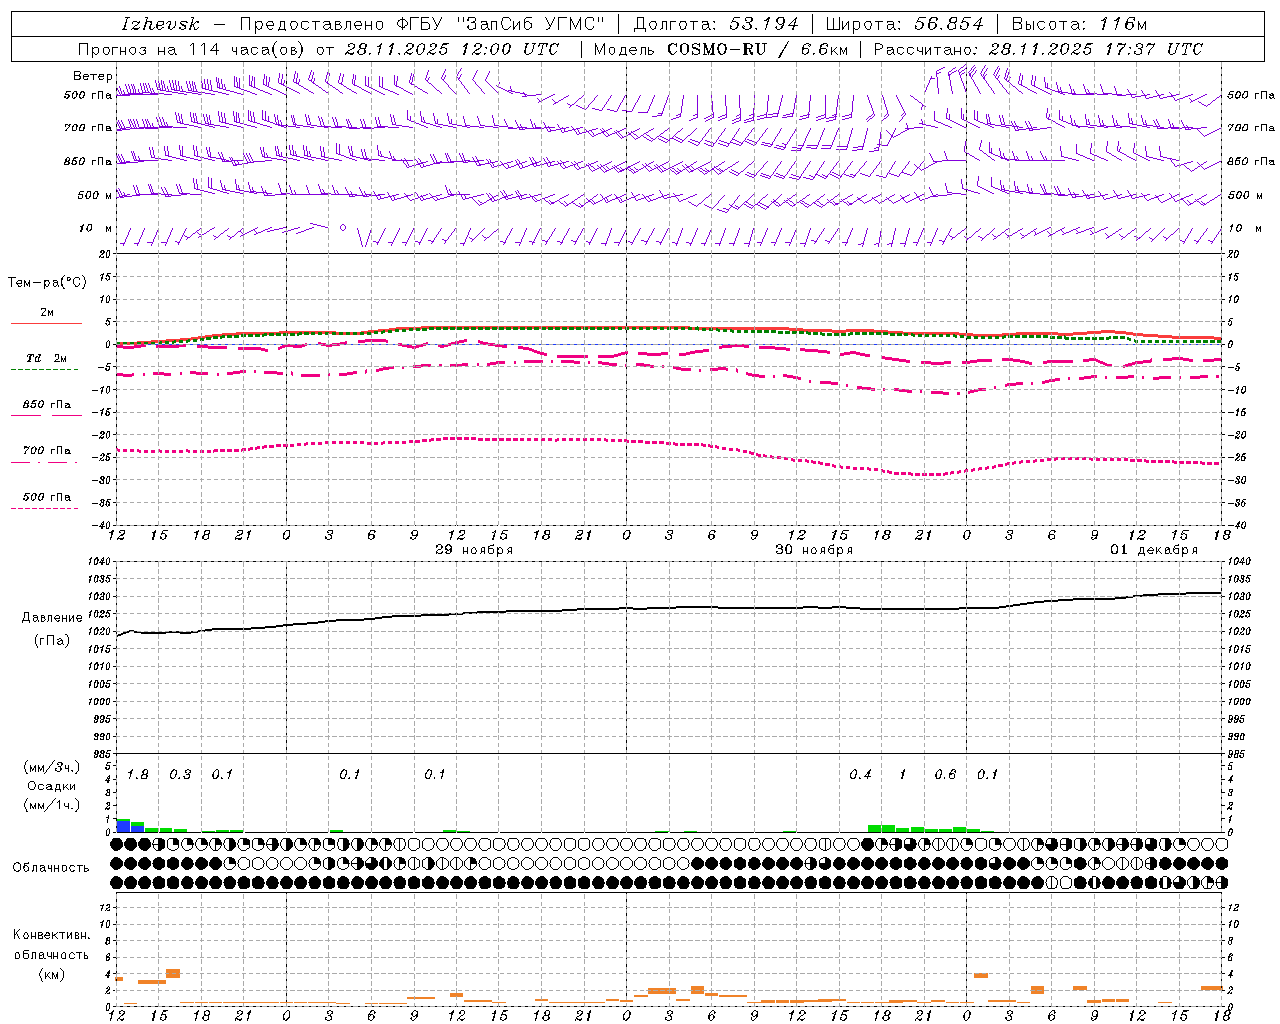The image size is (1280, 1024).
Task: Select the Широта: 56.854 value
Action: 904,24
